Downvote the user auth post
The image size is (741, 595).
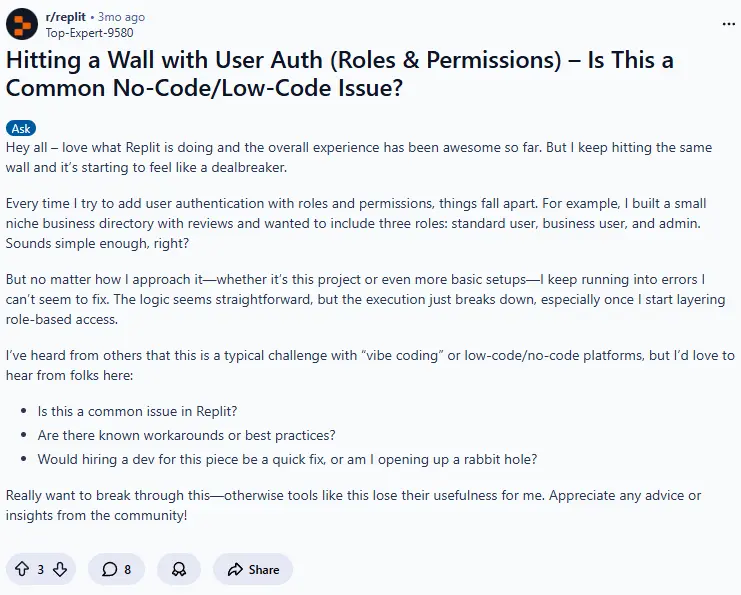point(60,569)
